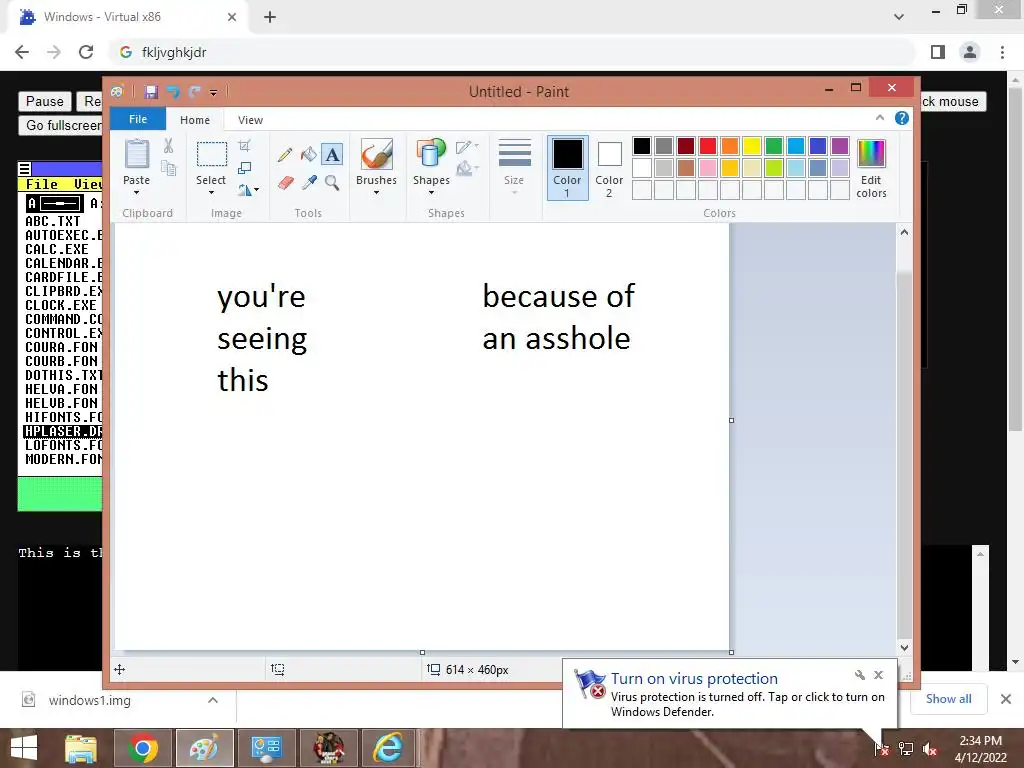Viewport: 1024px width, 768px height.
Task: Select the Windows - Virtual x86 browser tab
Action: (x=128, y=17)
